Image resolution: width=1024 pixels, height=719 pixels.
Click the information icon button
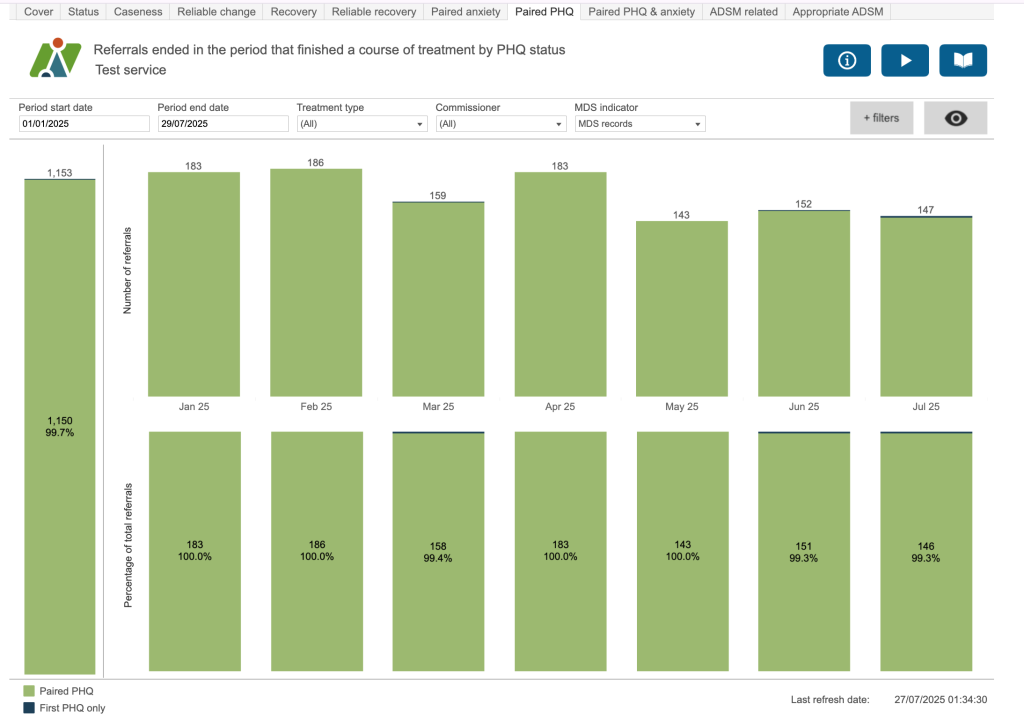(x=846, y=61)
